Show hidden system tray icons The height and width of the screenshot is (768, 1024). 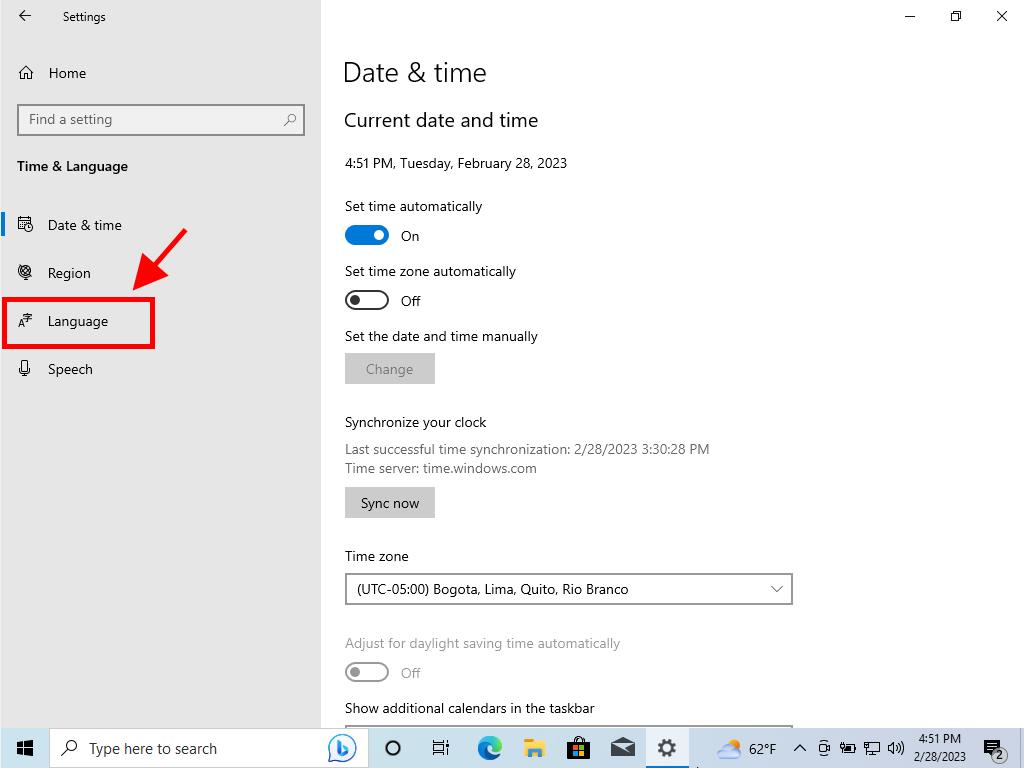[799, 748]
